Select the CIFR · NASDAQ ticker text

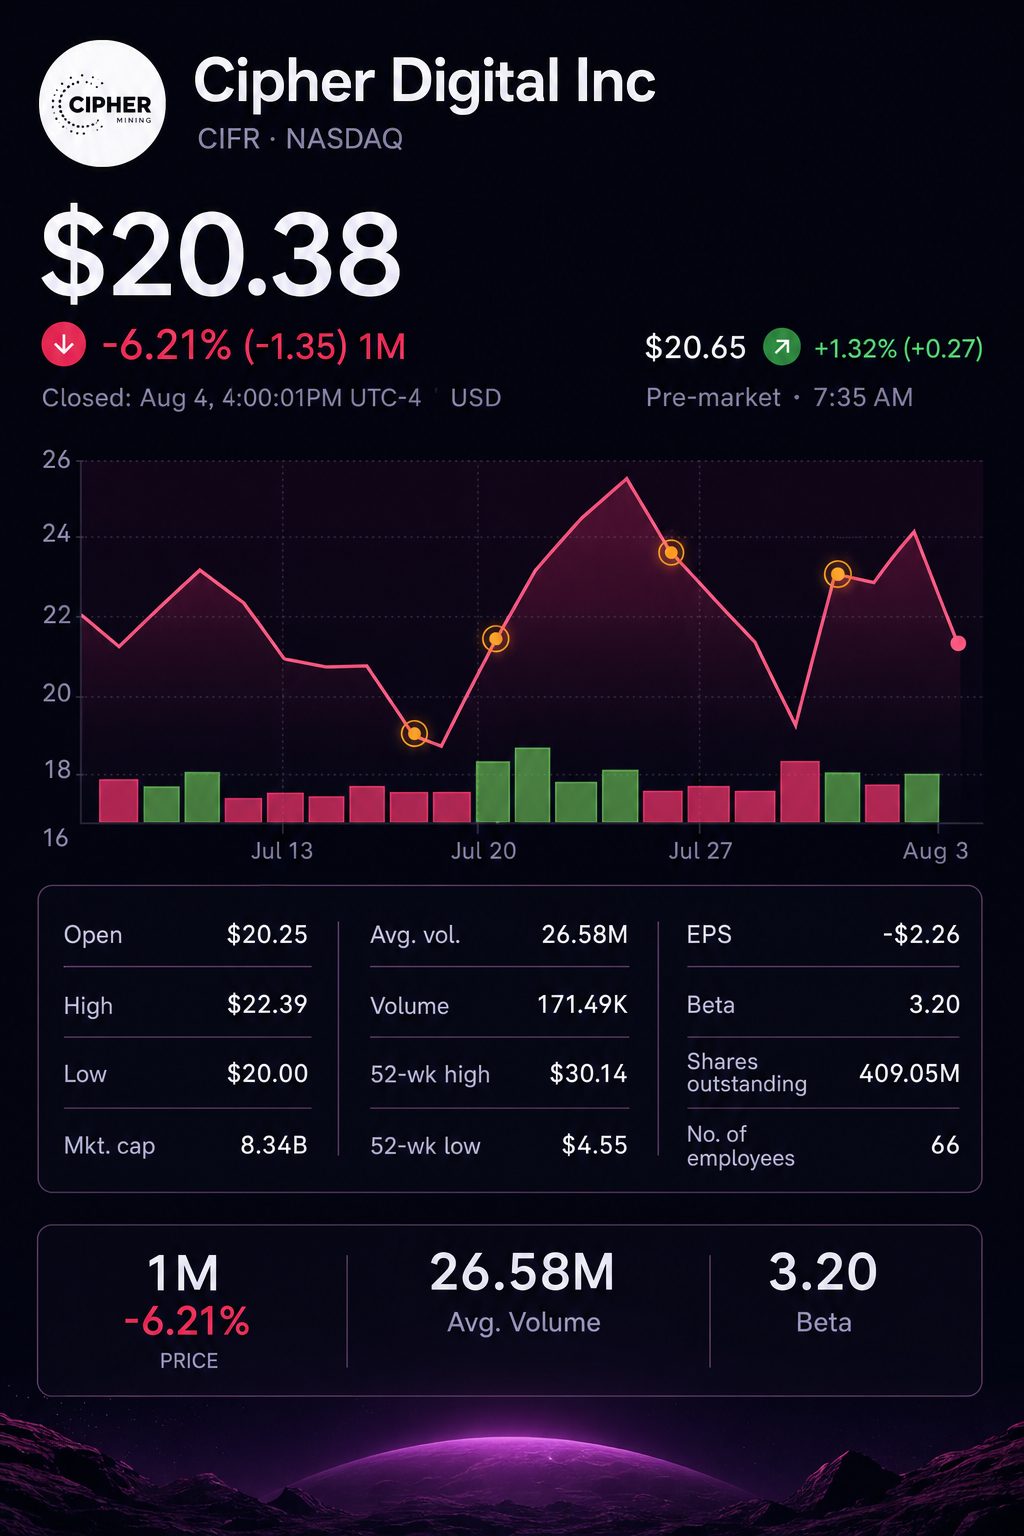coord(300,139)
